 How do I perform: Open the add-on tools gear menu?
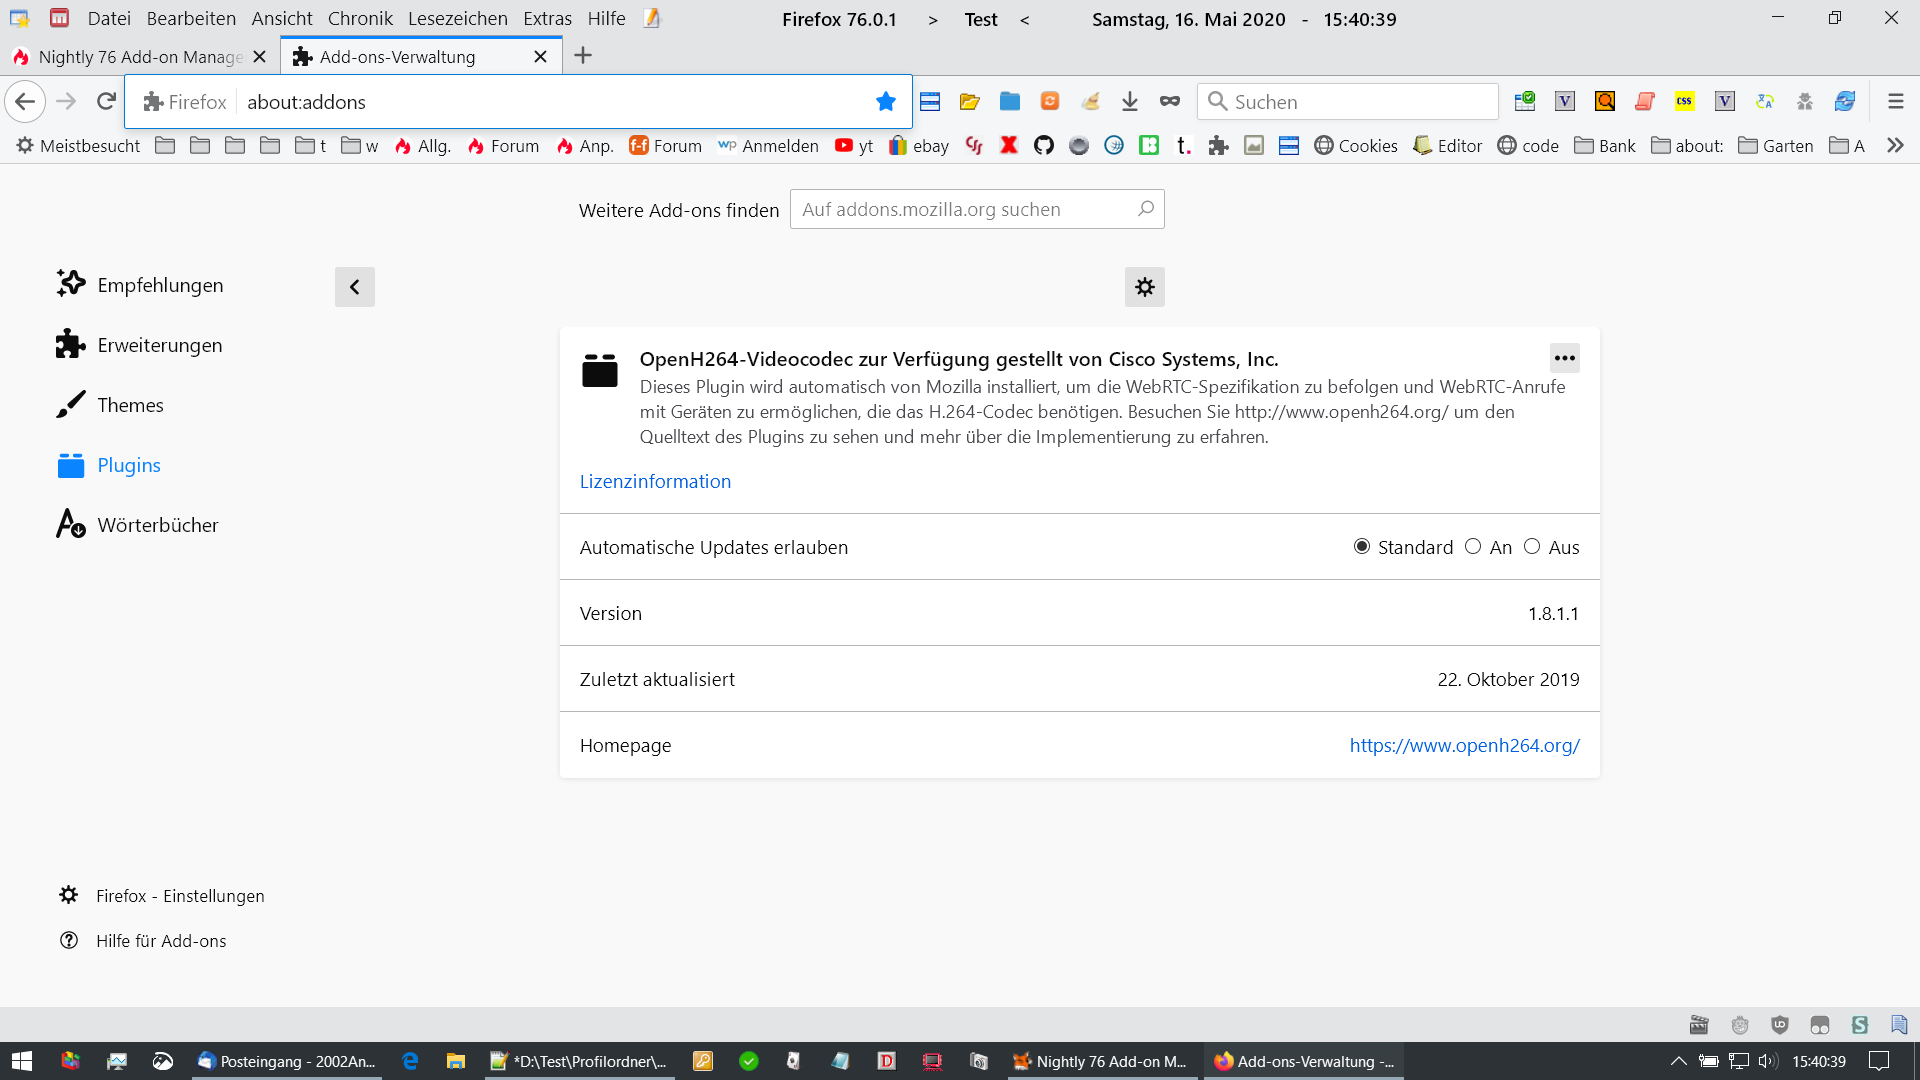pos(1144,287)
